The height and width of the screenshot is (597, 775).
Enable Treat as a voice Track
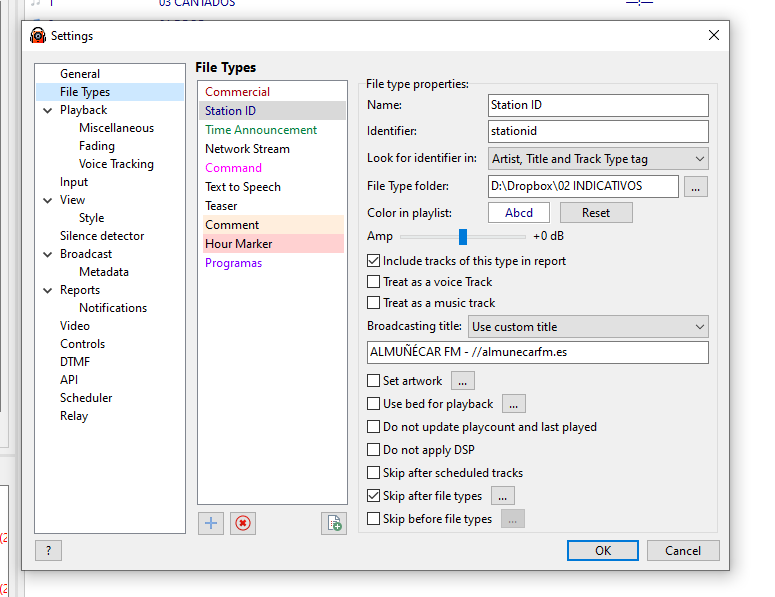click(374, 282)
